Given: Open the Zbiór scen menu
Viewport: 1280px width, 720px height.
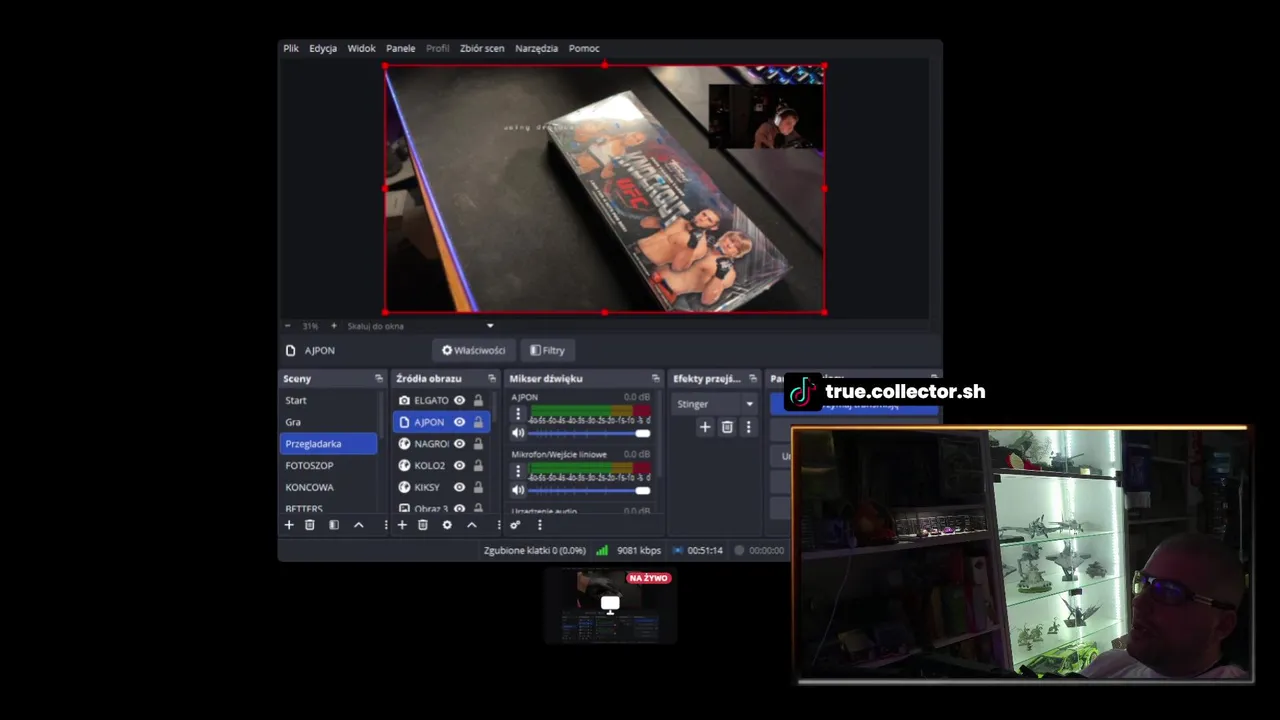Looking at the screenshot, I should (x=482, y=48).
